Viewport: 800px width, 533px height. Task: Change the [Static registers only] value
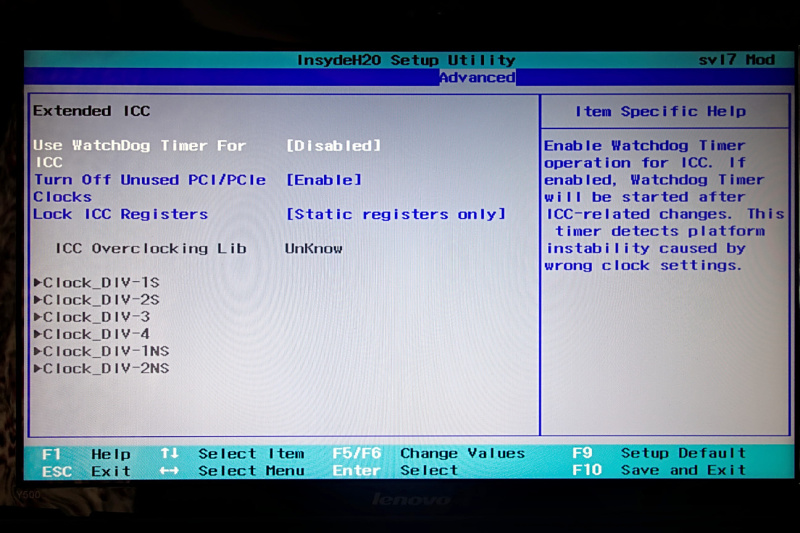coord(395,214)
